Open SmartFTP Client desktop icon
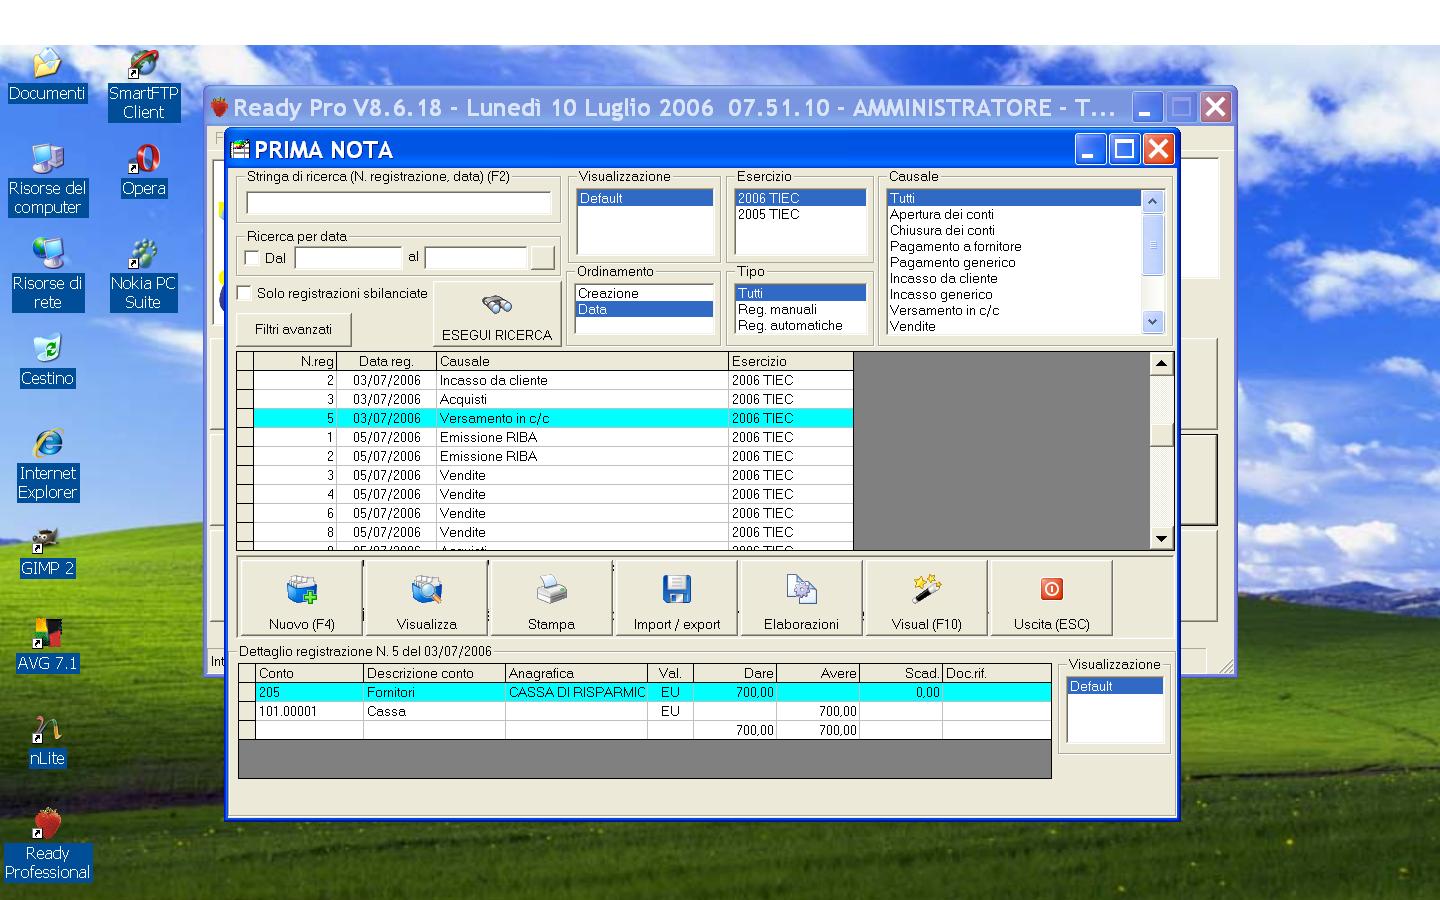 click(144, 85)
